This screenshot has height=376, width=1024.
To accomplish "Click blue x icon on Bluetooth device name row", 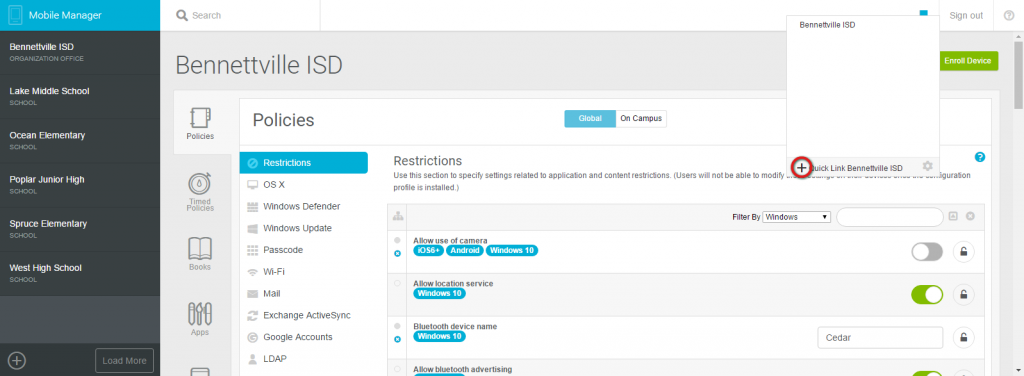I will tap(398, 339).
